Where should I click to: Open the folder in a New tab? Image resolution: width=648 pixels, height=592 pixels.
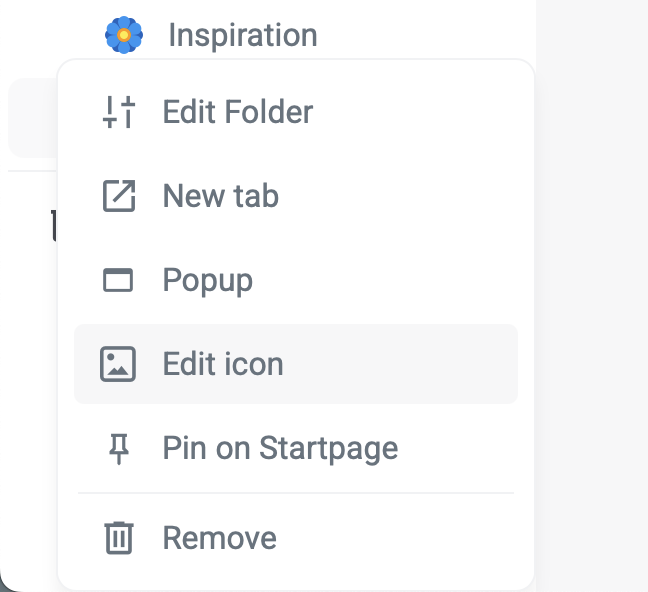click(x=220, y=196)
